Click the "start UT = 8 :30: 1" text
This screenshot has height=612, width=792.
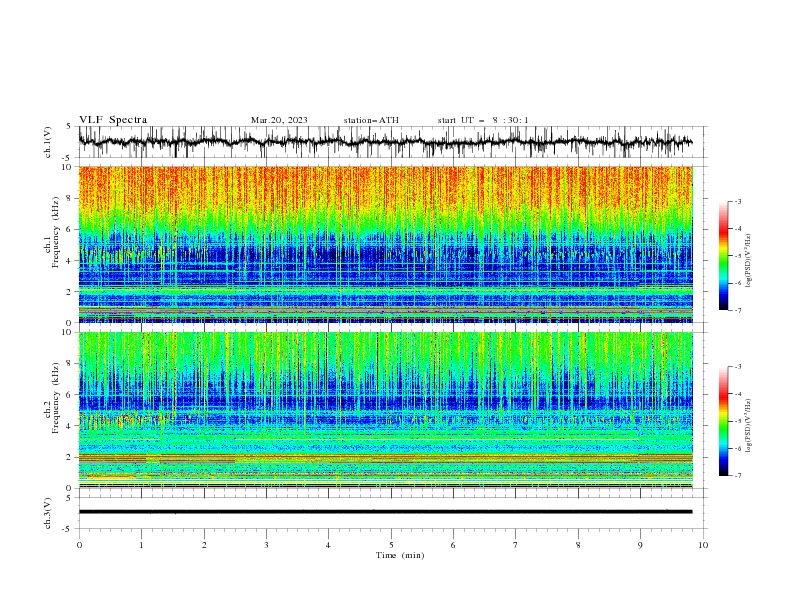click(x=483, y=120)
